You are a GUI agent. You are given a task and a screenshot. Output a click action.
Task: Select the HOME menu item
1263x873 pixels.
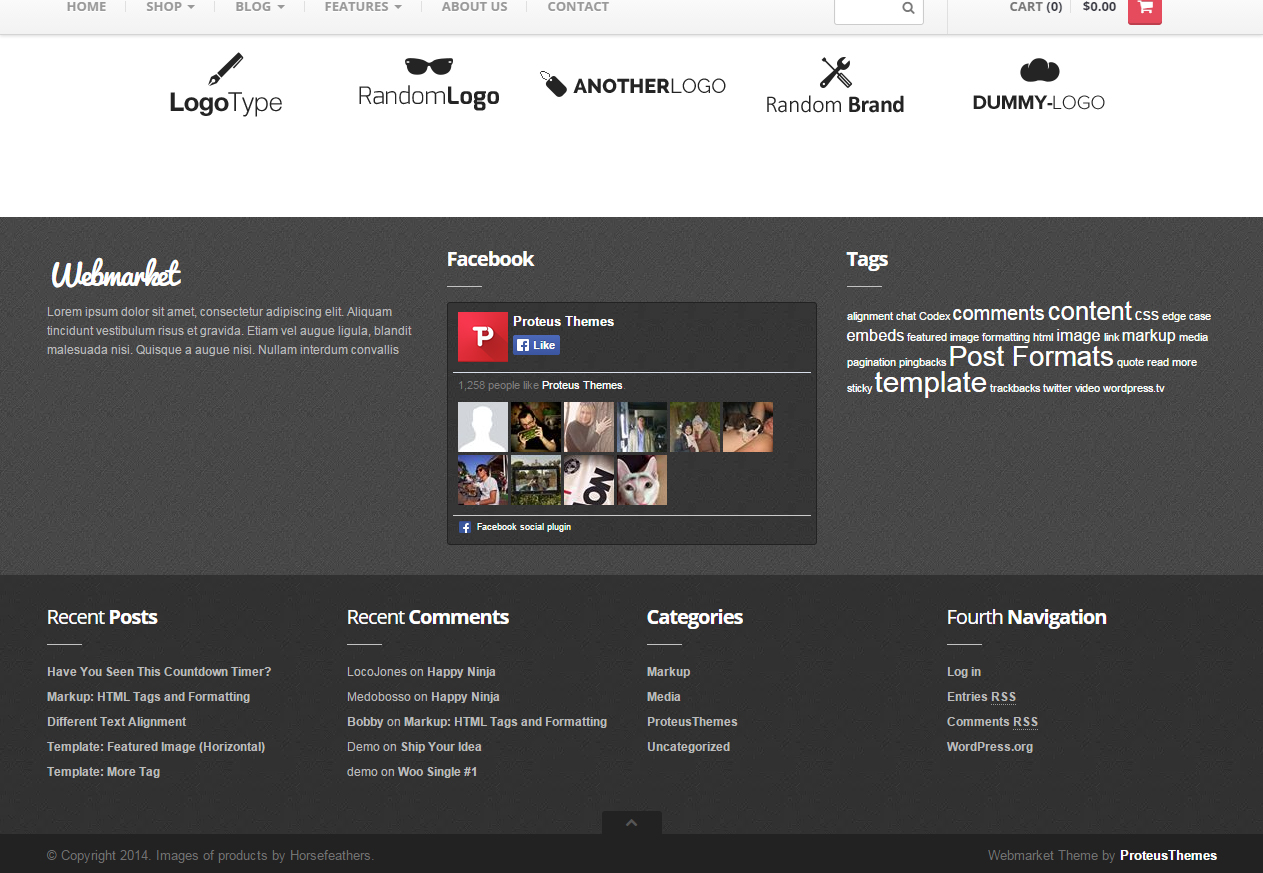86,7
